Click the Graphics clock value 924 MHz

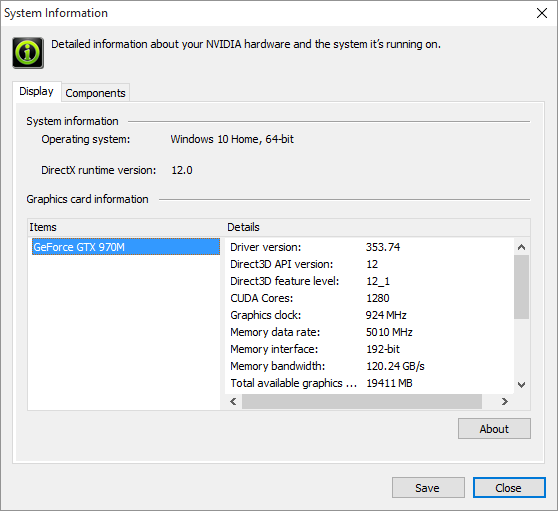click(386, 315)
